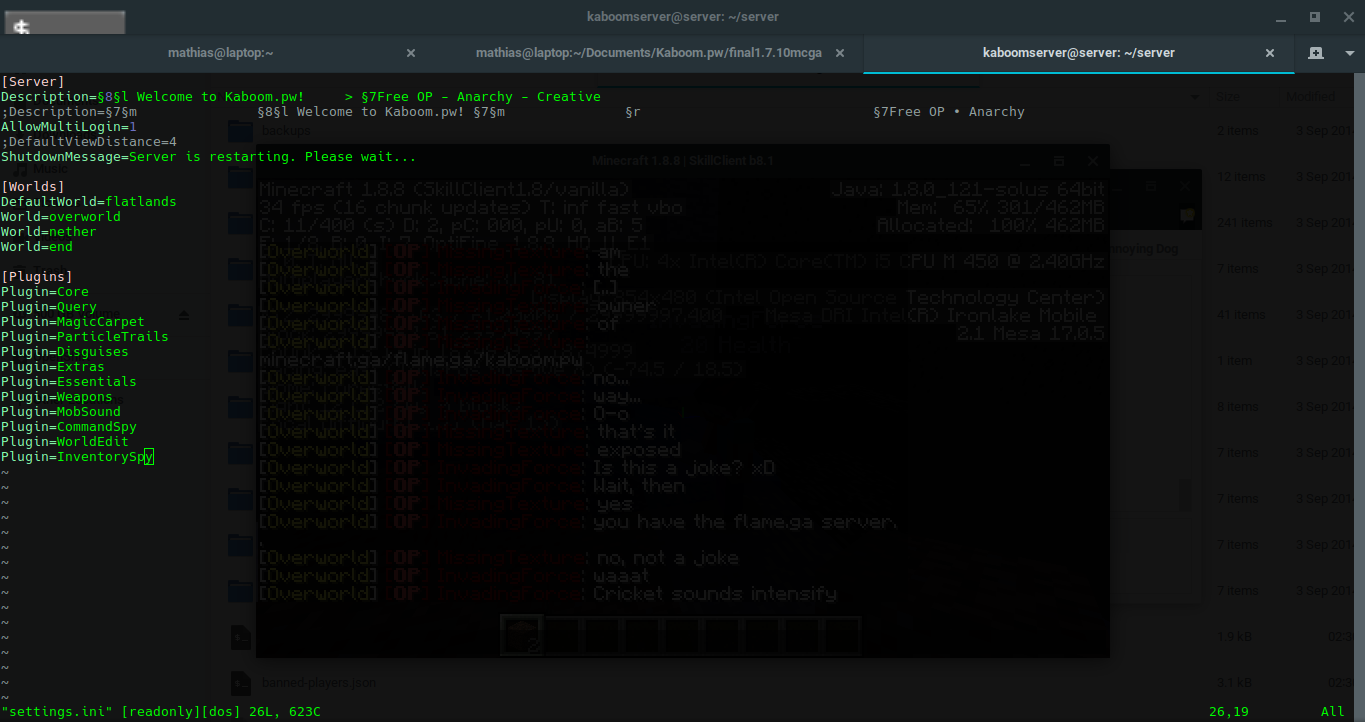
Task: Click the World=overworld line
Action: pos(61,217)
